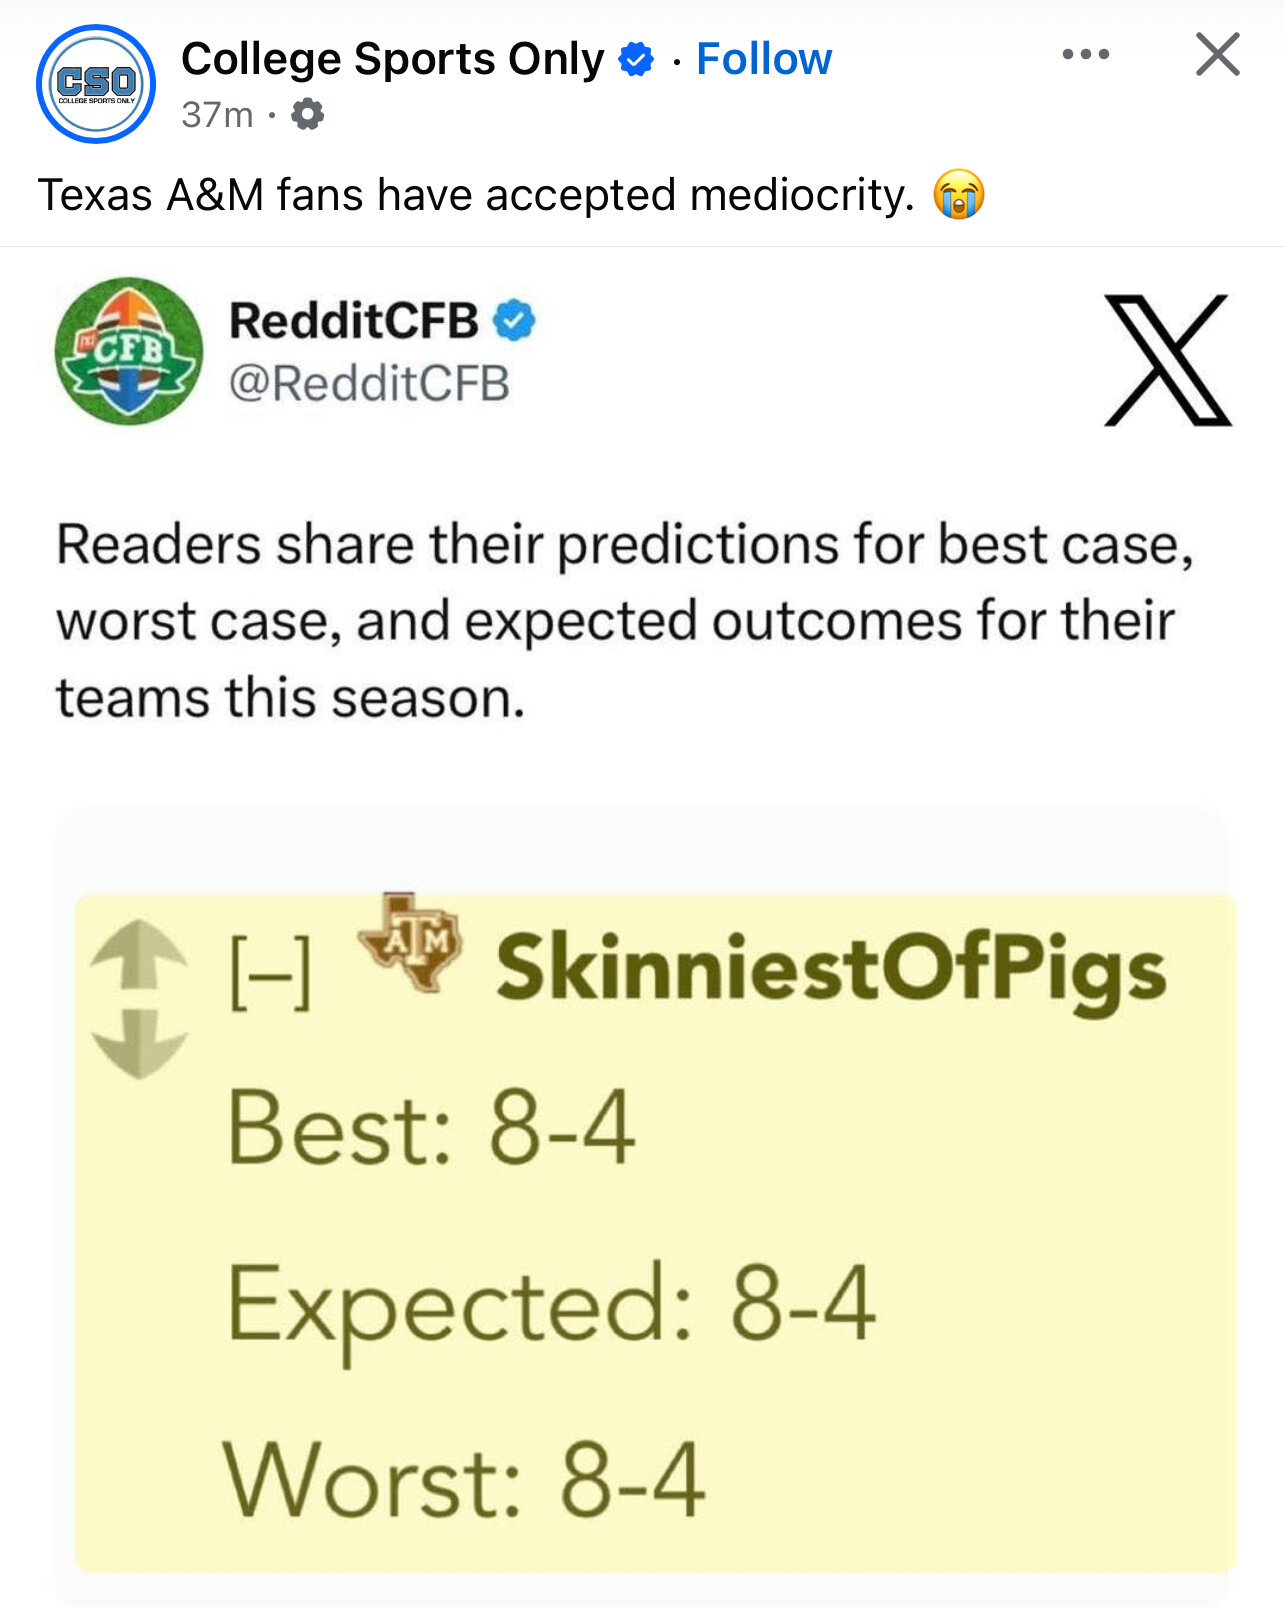The width and height of the screenshot is (1284, 1621).
Task: Click the X platform logo
Action: coord(1168,360)
